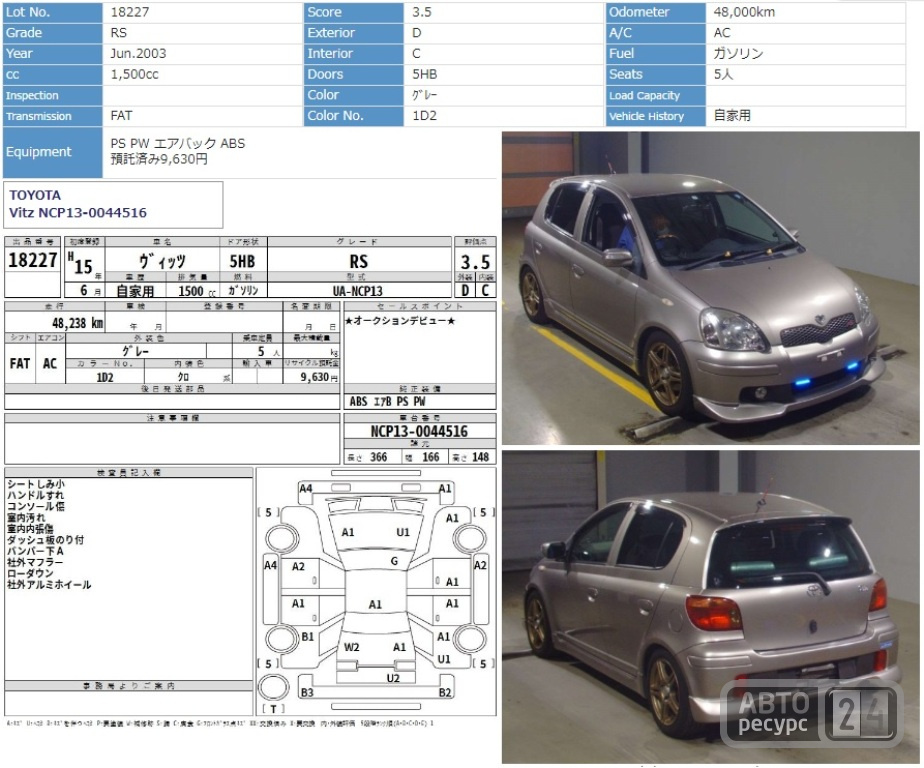The height and width of the screenshot is (768, 924).
Task: Select the color number 1D2 value
Action: click(424, 116)
